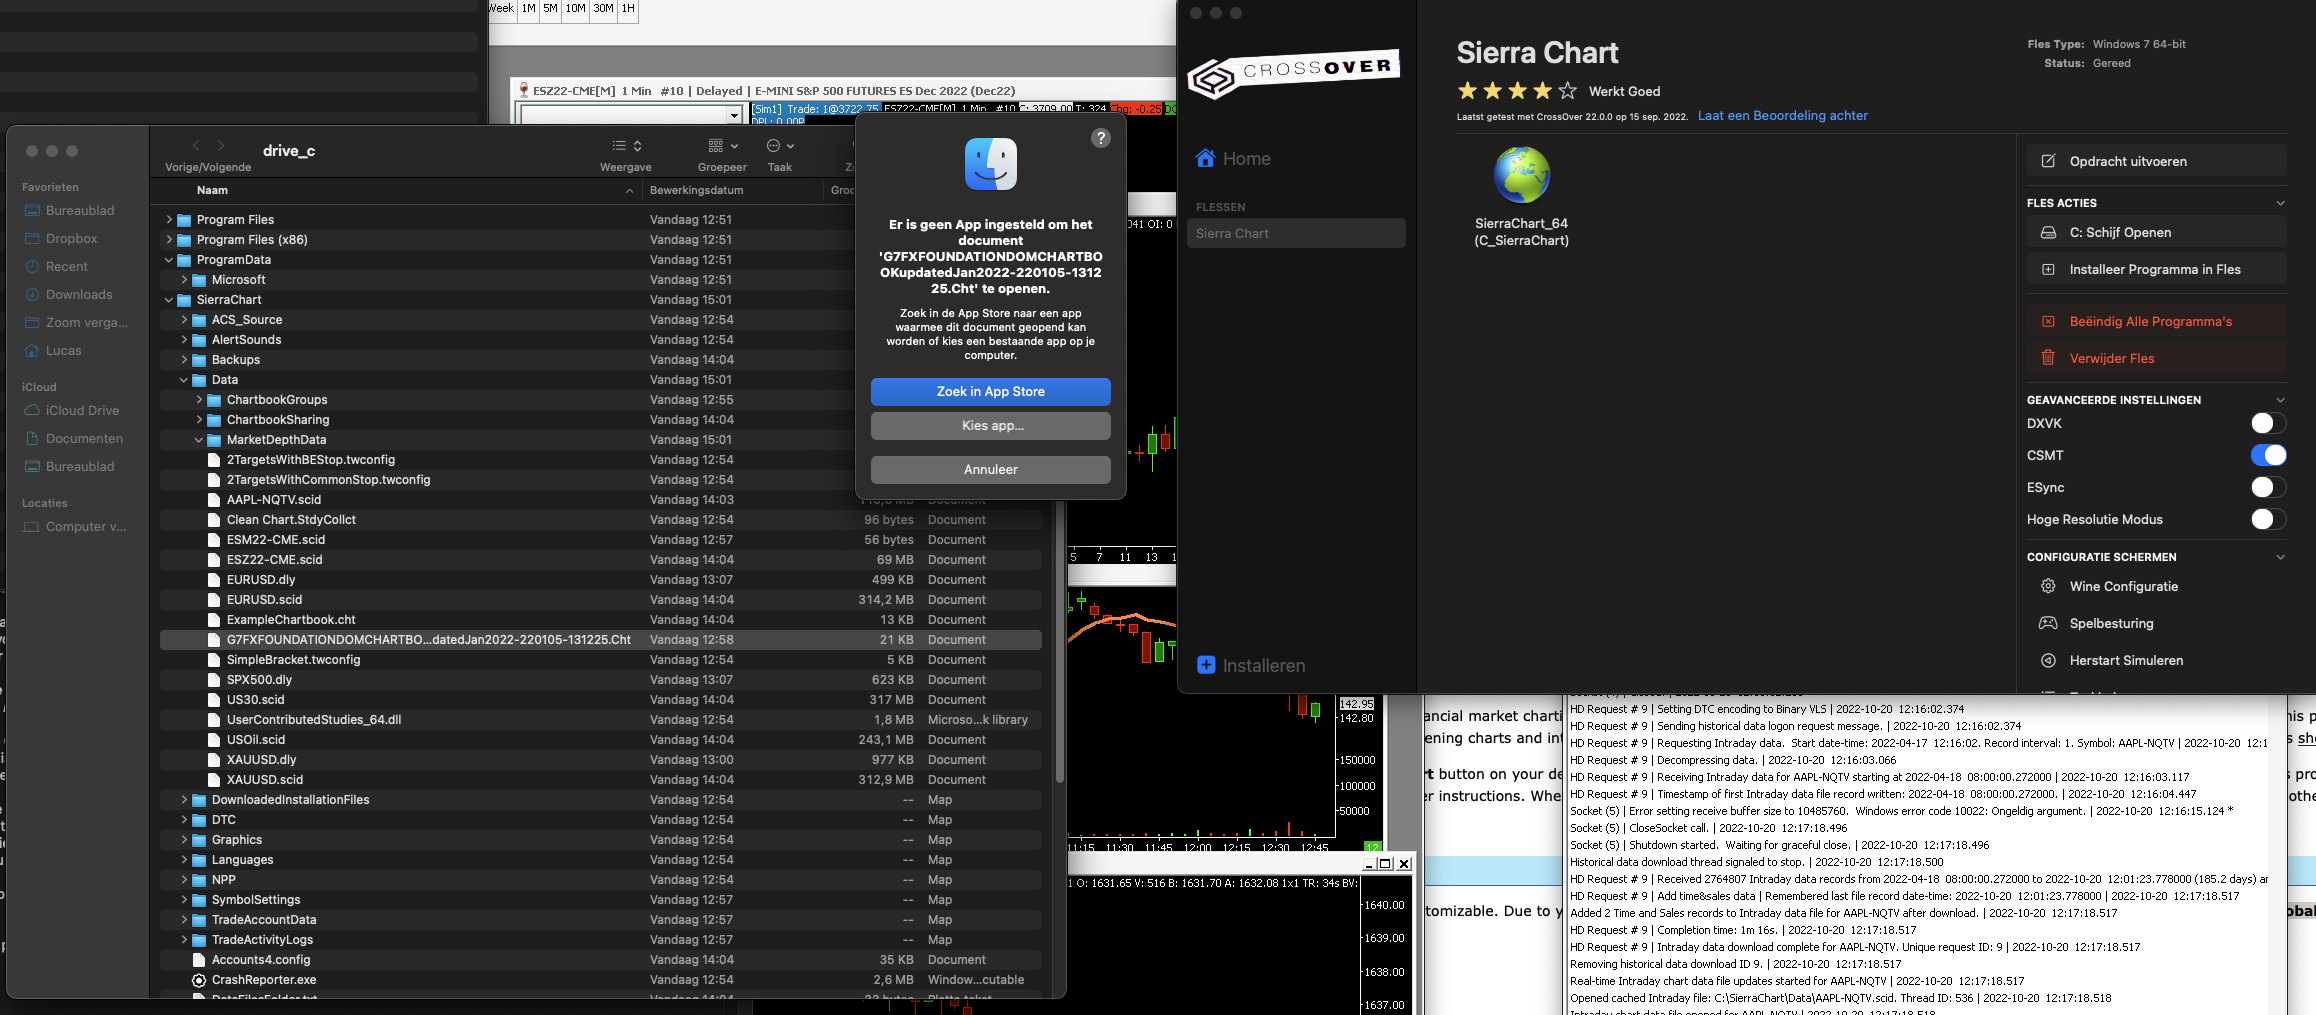Open the Weergave view options in Finder
Image resolution: width=2316 pixels, height=1015 pixels.
click(x=626, y=146)
